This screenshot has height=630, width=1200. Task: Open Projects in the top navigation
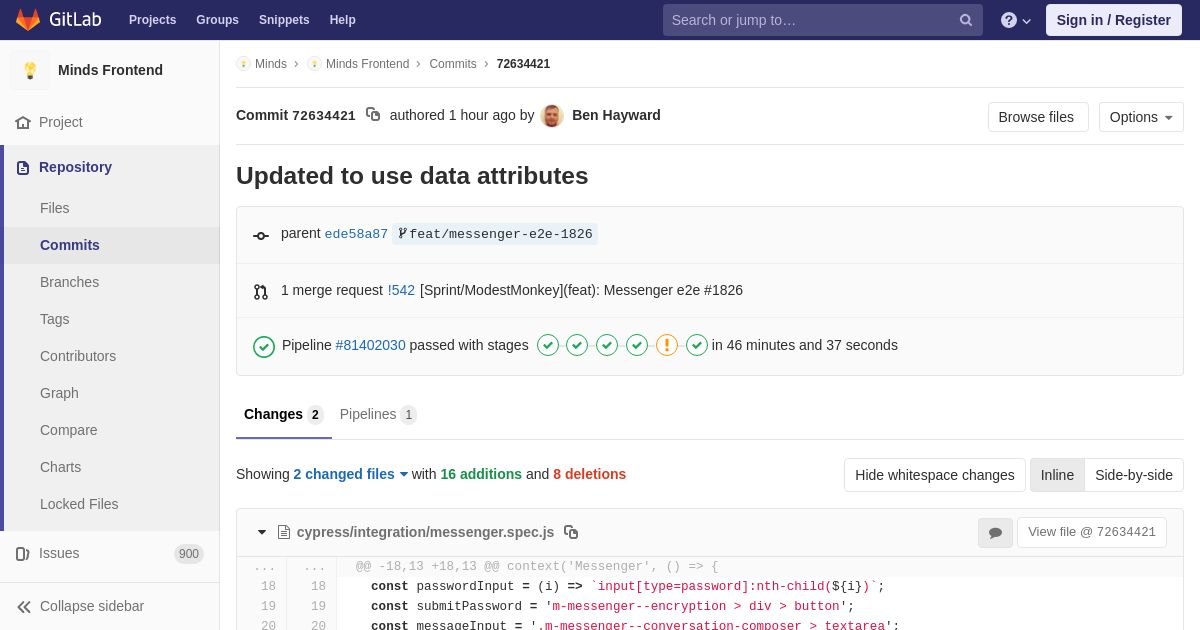pyautogui.click(x=152, y=20)
